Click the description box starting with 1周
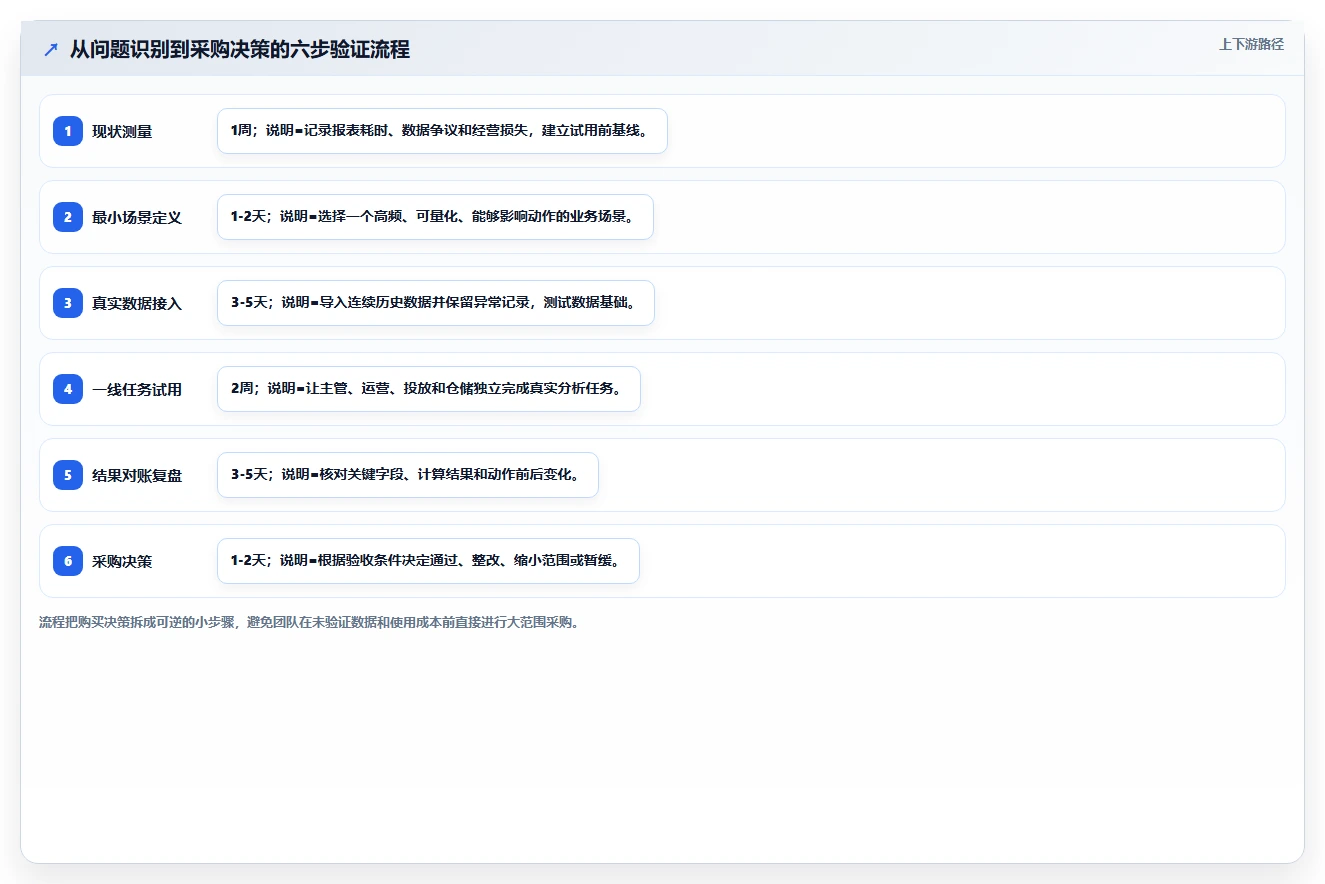The image size is (1325, 884). [x=442, y=131]
